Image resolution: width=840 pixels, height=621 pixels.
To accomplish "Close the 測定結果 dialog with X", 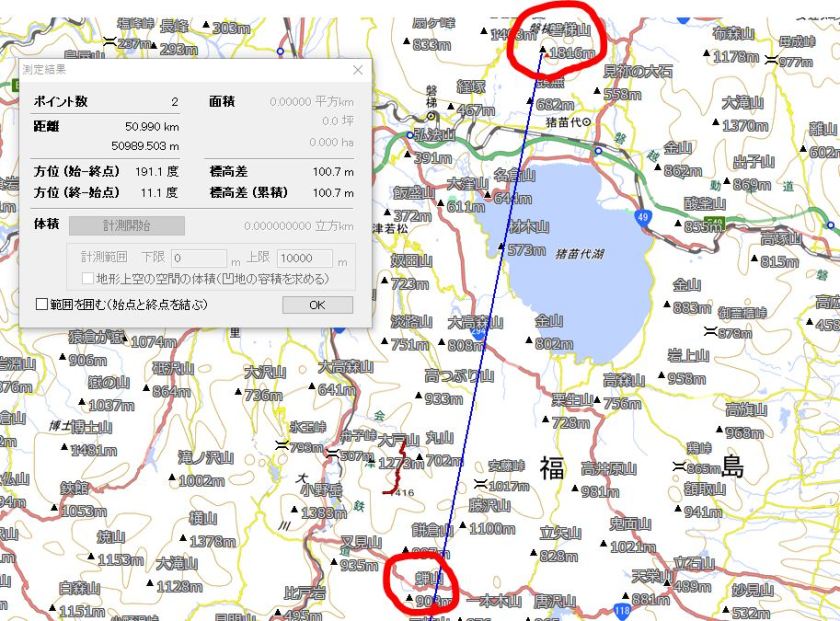I will pyautogui.click(x=358, y=70).
